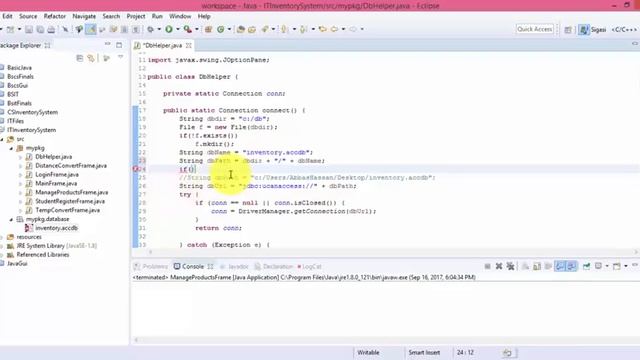Expand the LoginFrame.java tree node
The image size is (640, 360).
[21, 175]
